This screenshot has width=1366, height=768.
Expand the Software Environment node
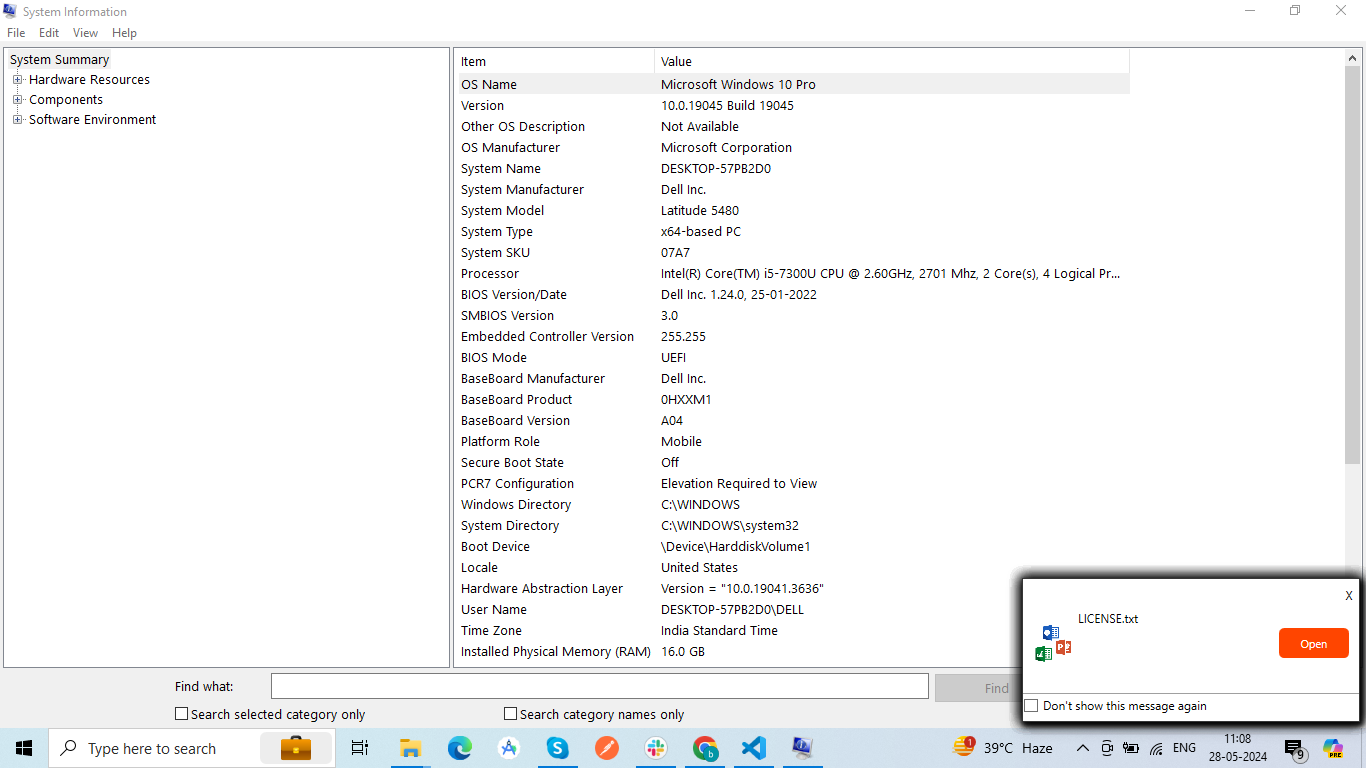(x=17, y=120)
